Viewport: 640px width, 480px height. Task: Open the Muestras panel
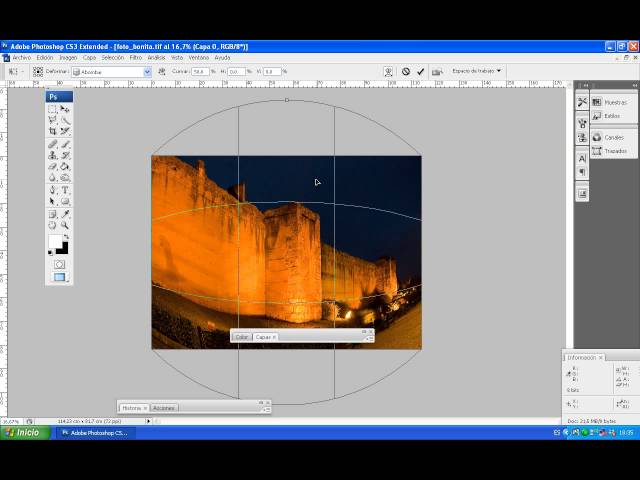(614, 102)
